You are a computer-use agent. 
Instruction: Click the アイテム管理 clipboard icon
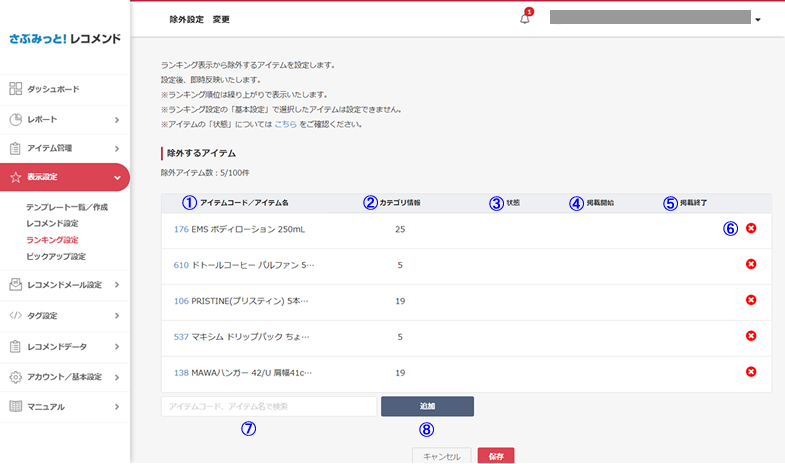coord(16,148)
